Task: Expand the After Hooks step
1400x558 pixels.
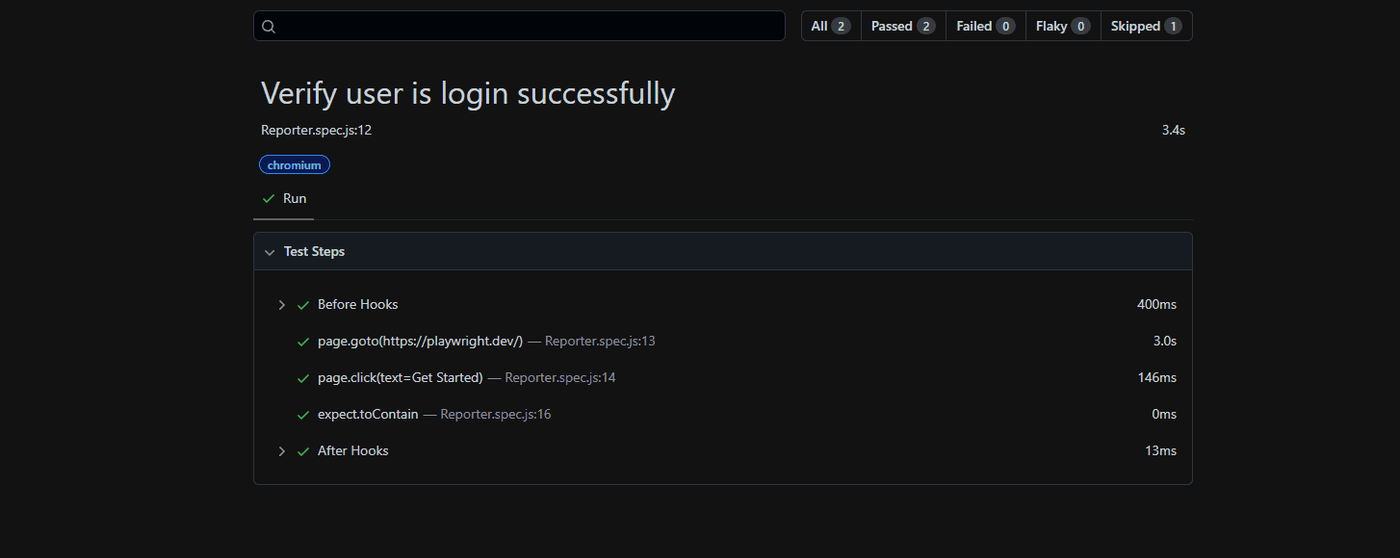Action: [x=282, y=452]
